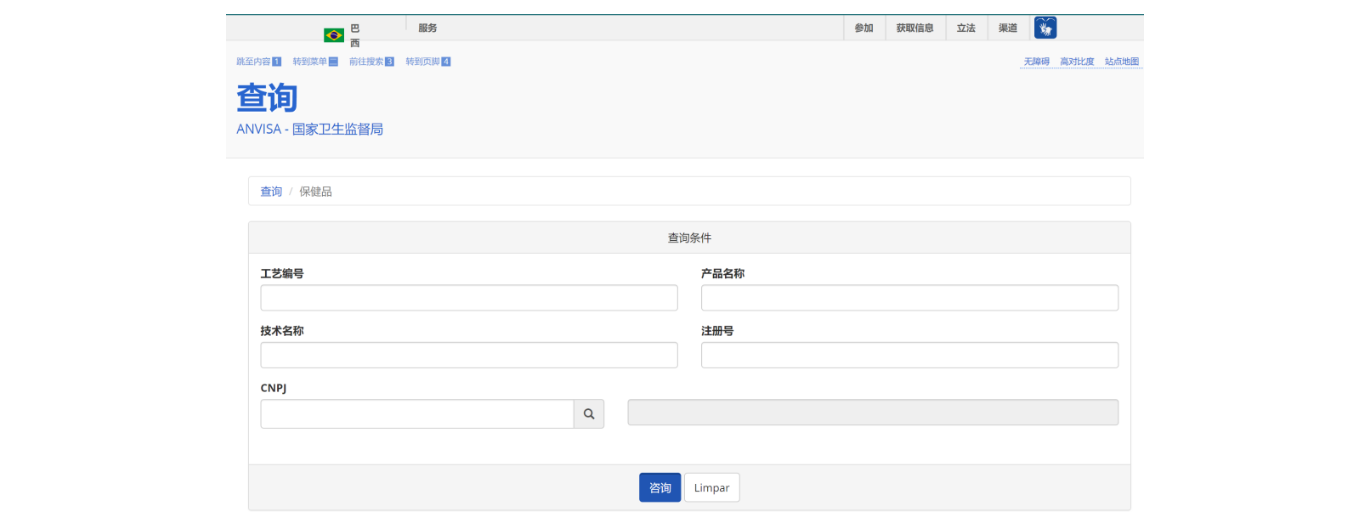Toggle 高对比度 high contrast mode
Image resolution: width=1359 pixels, height=531 pixels.
pyautogui.click(x=1077, y=62)
